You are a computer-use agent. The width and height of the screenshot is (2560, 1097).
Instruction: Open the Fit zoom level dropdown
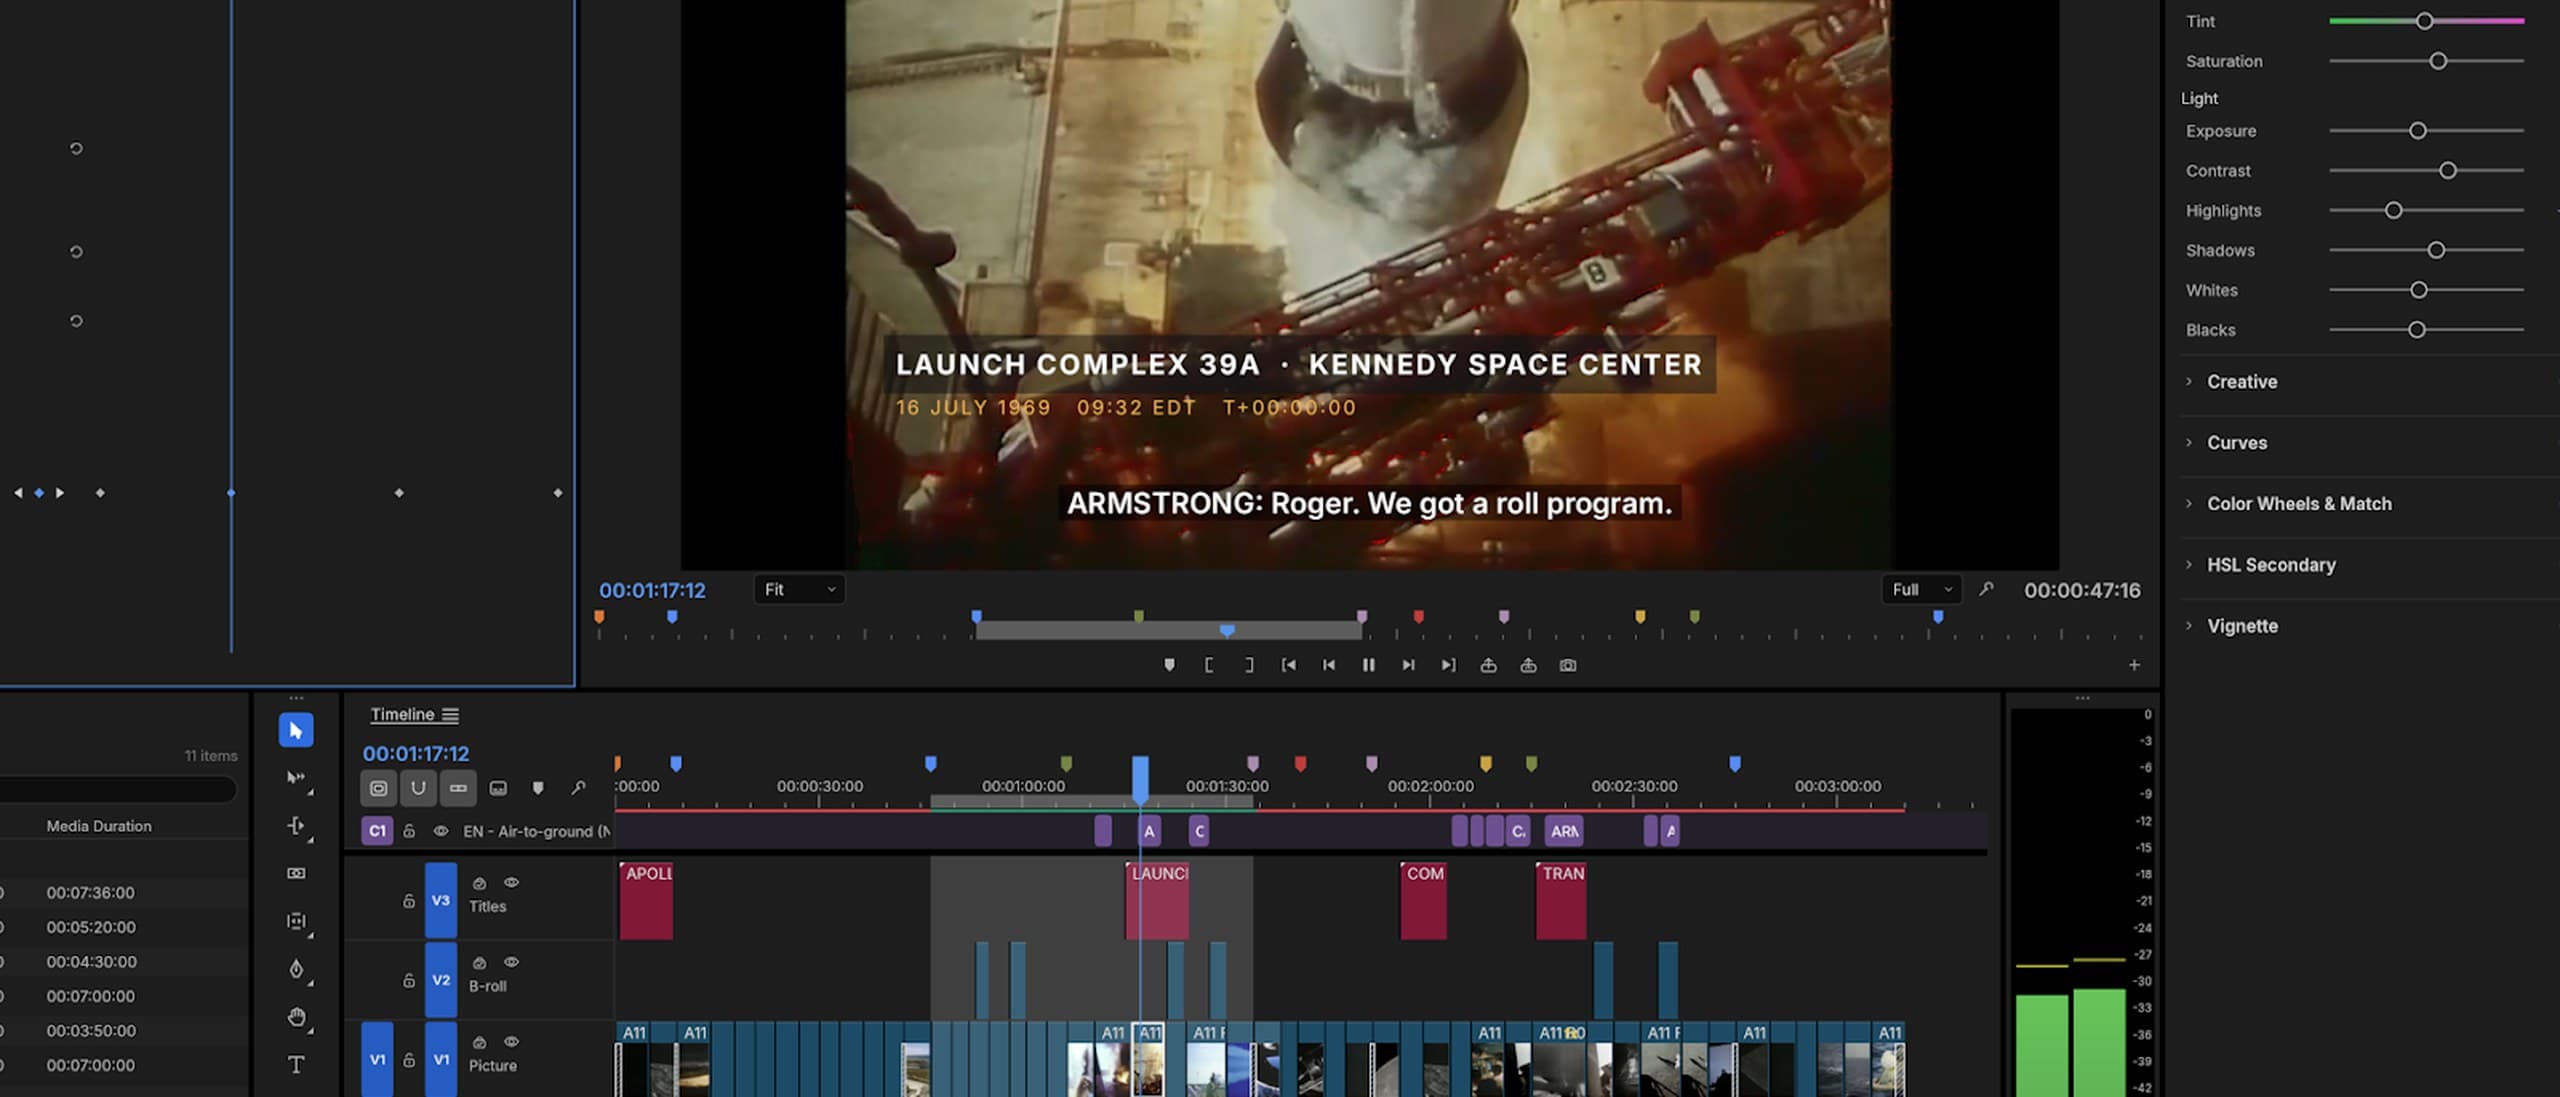coord(800,590)
